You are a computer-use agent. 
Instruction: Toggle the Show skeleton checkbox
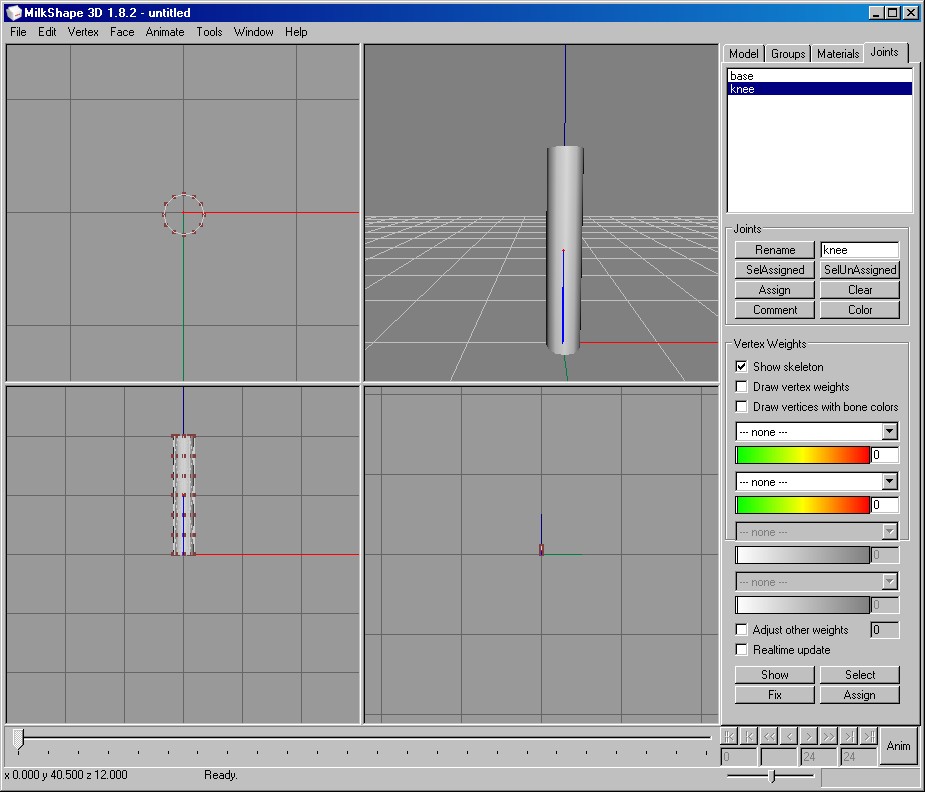coord(742,367)
